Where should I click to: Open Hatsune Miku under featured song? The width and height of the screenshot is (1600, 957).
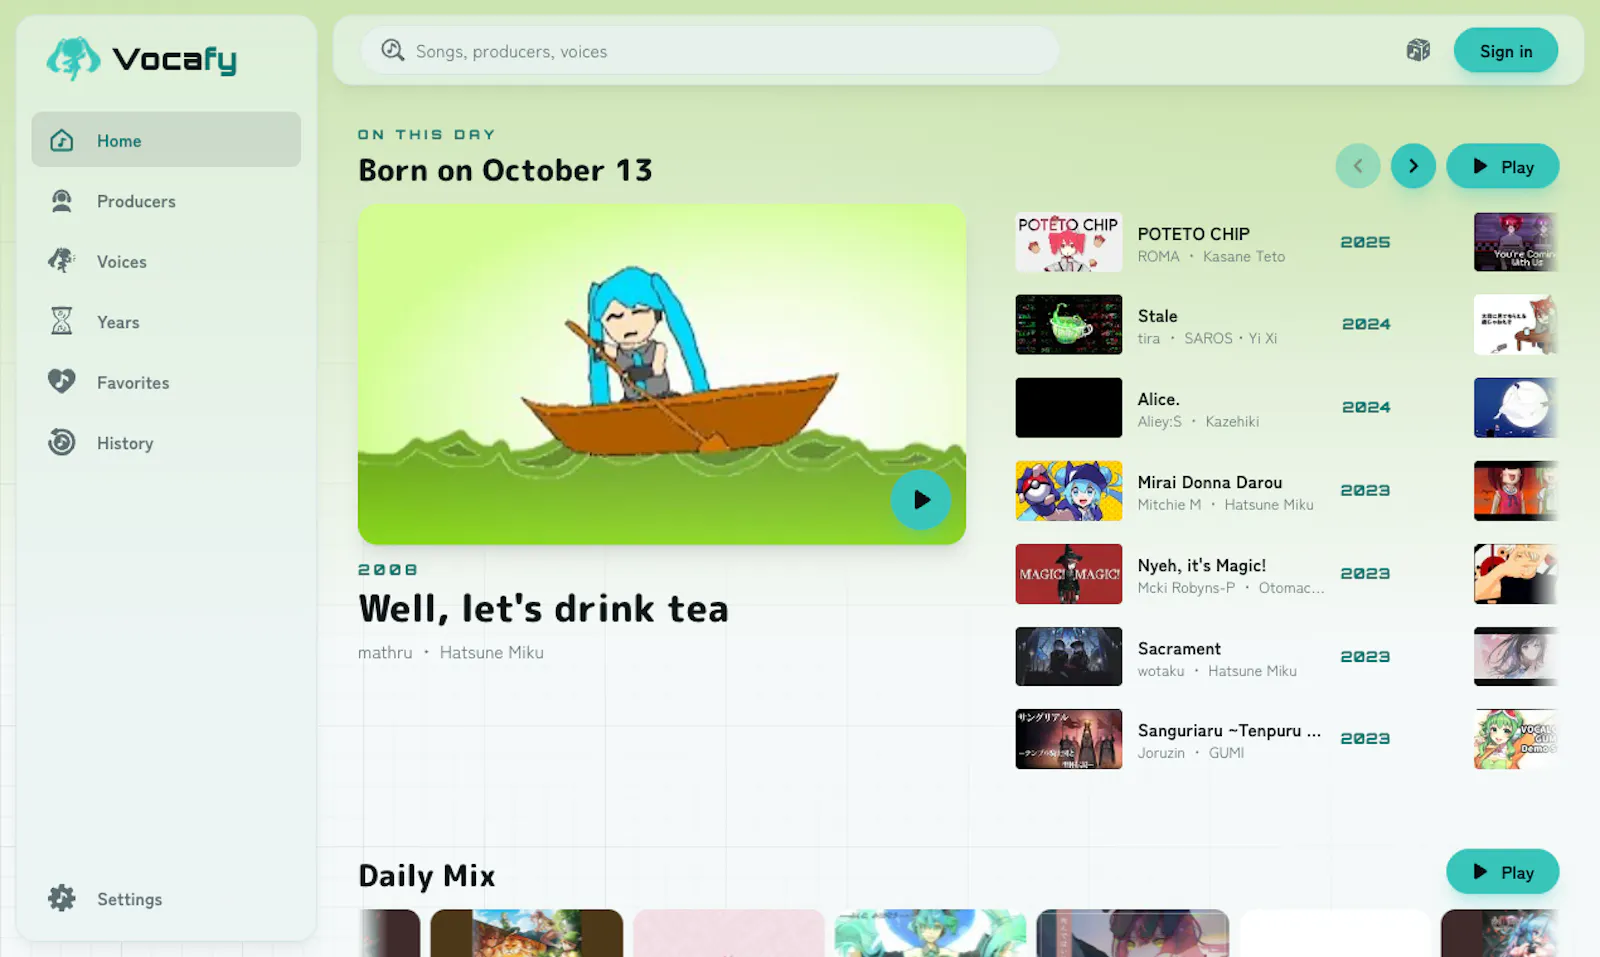click(492, 652)
